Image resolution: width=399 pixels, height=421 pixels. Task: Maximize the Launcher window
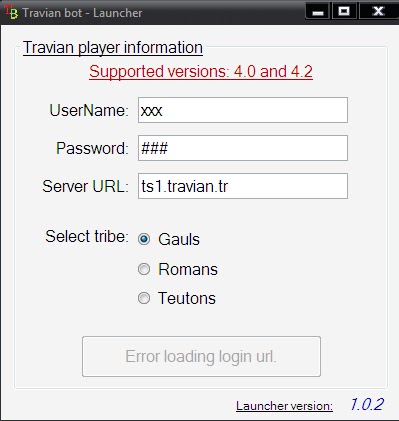coord(344,11)
